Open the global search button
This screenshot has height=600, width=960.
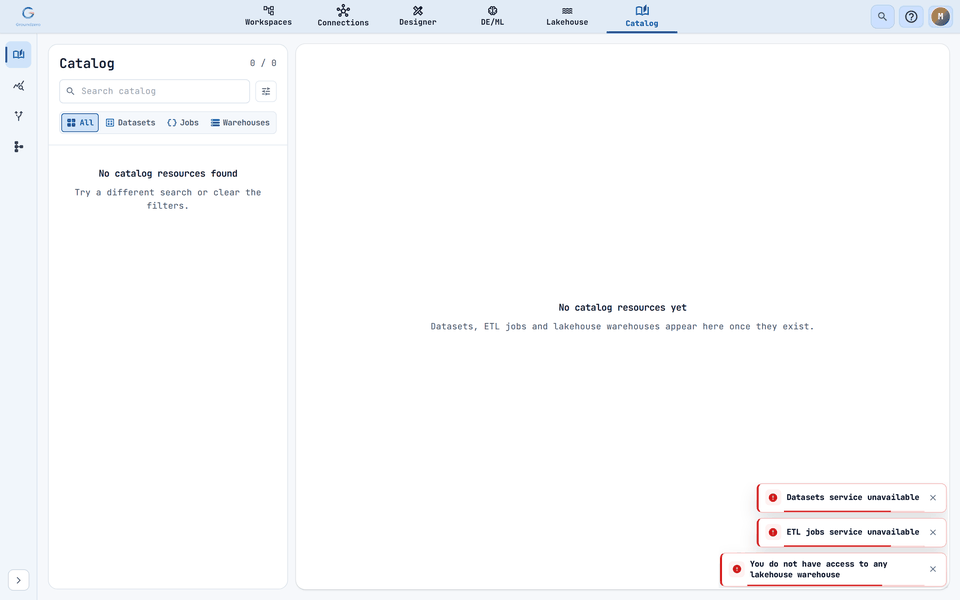pos(882,17)
